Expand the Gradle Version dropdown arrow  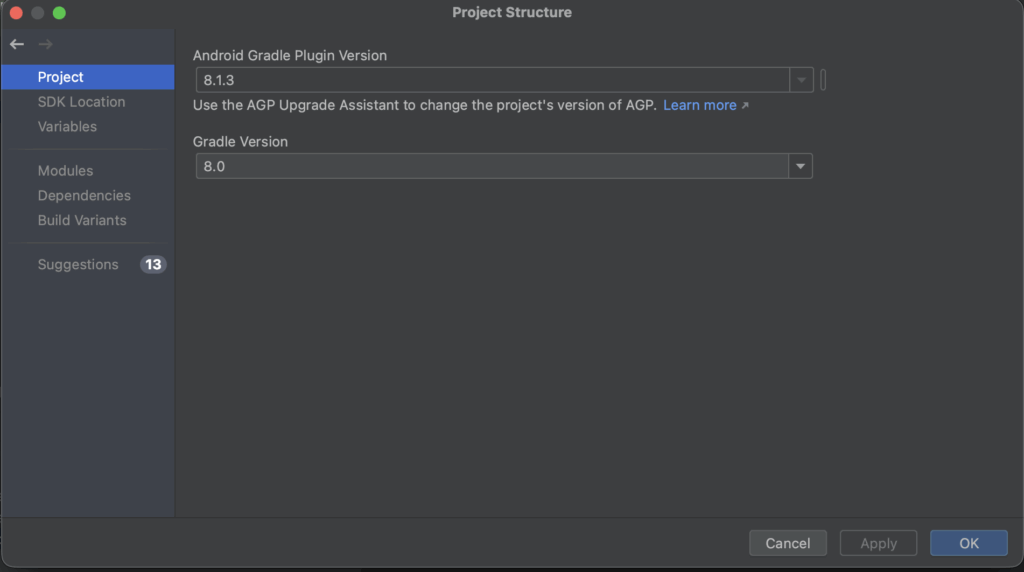coord(800,166)
